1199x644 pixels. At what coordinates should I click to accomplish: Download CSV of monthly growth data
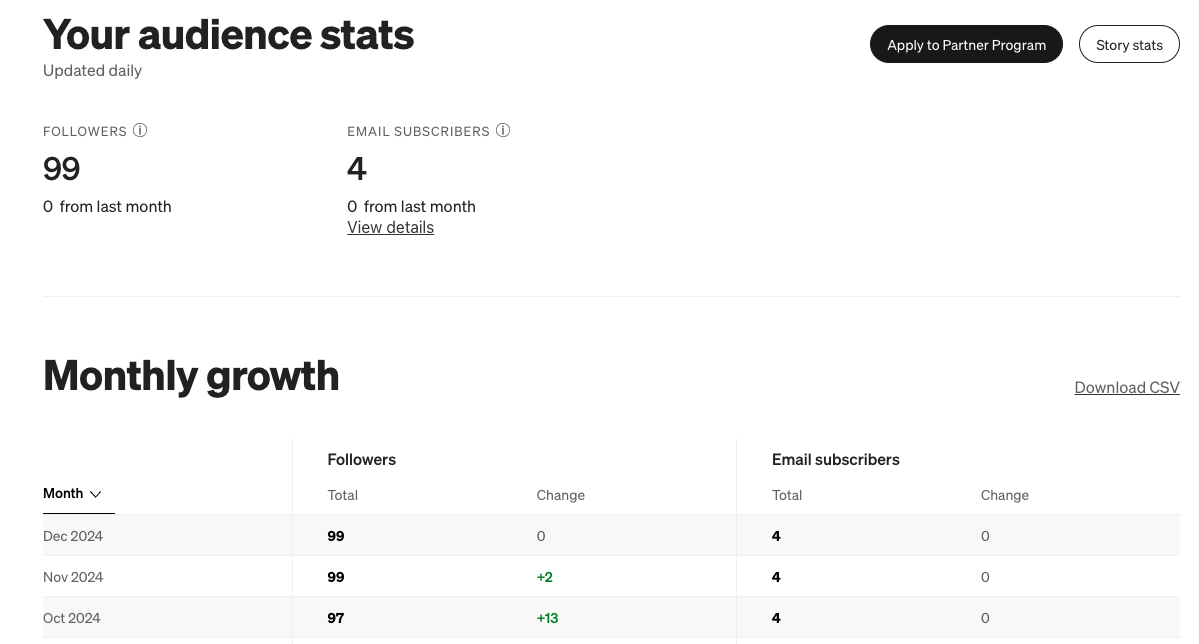point(1127,387)
